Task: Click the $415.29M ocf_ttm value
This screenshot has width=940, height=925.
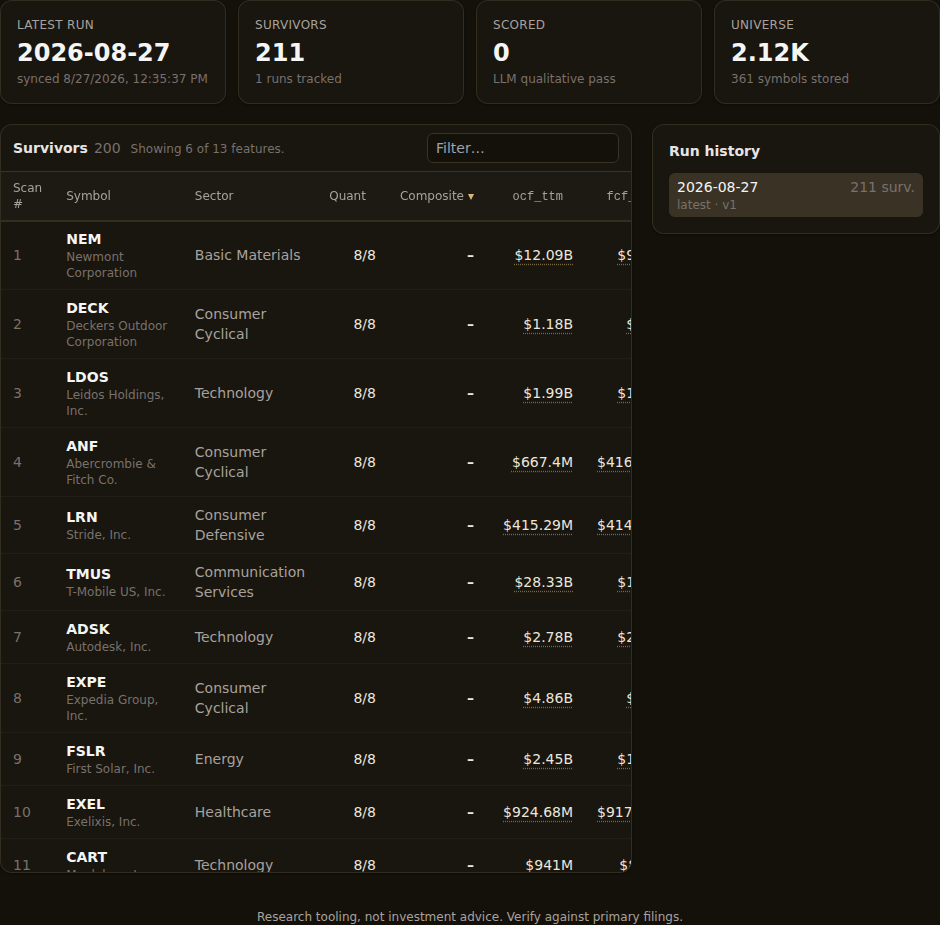Action: (x=538, y=525)
